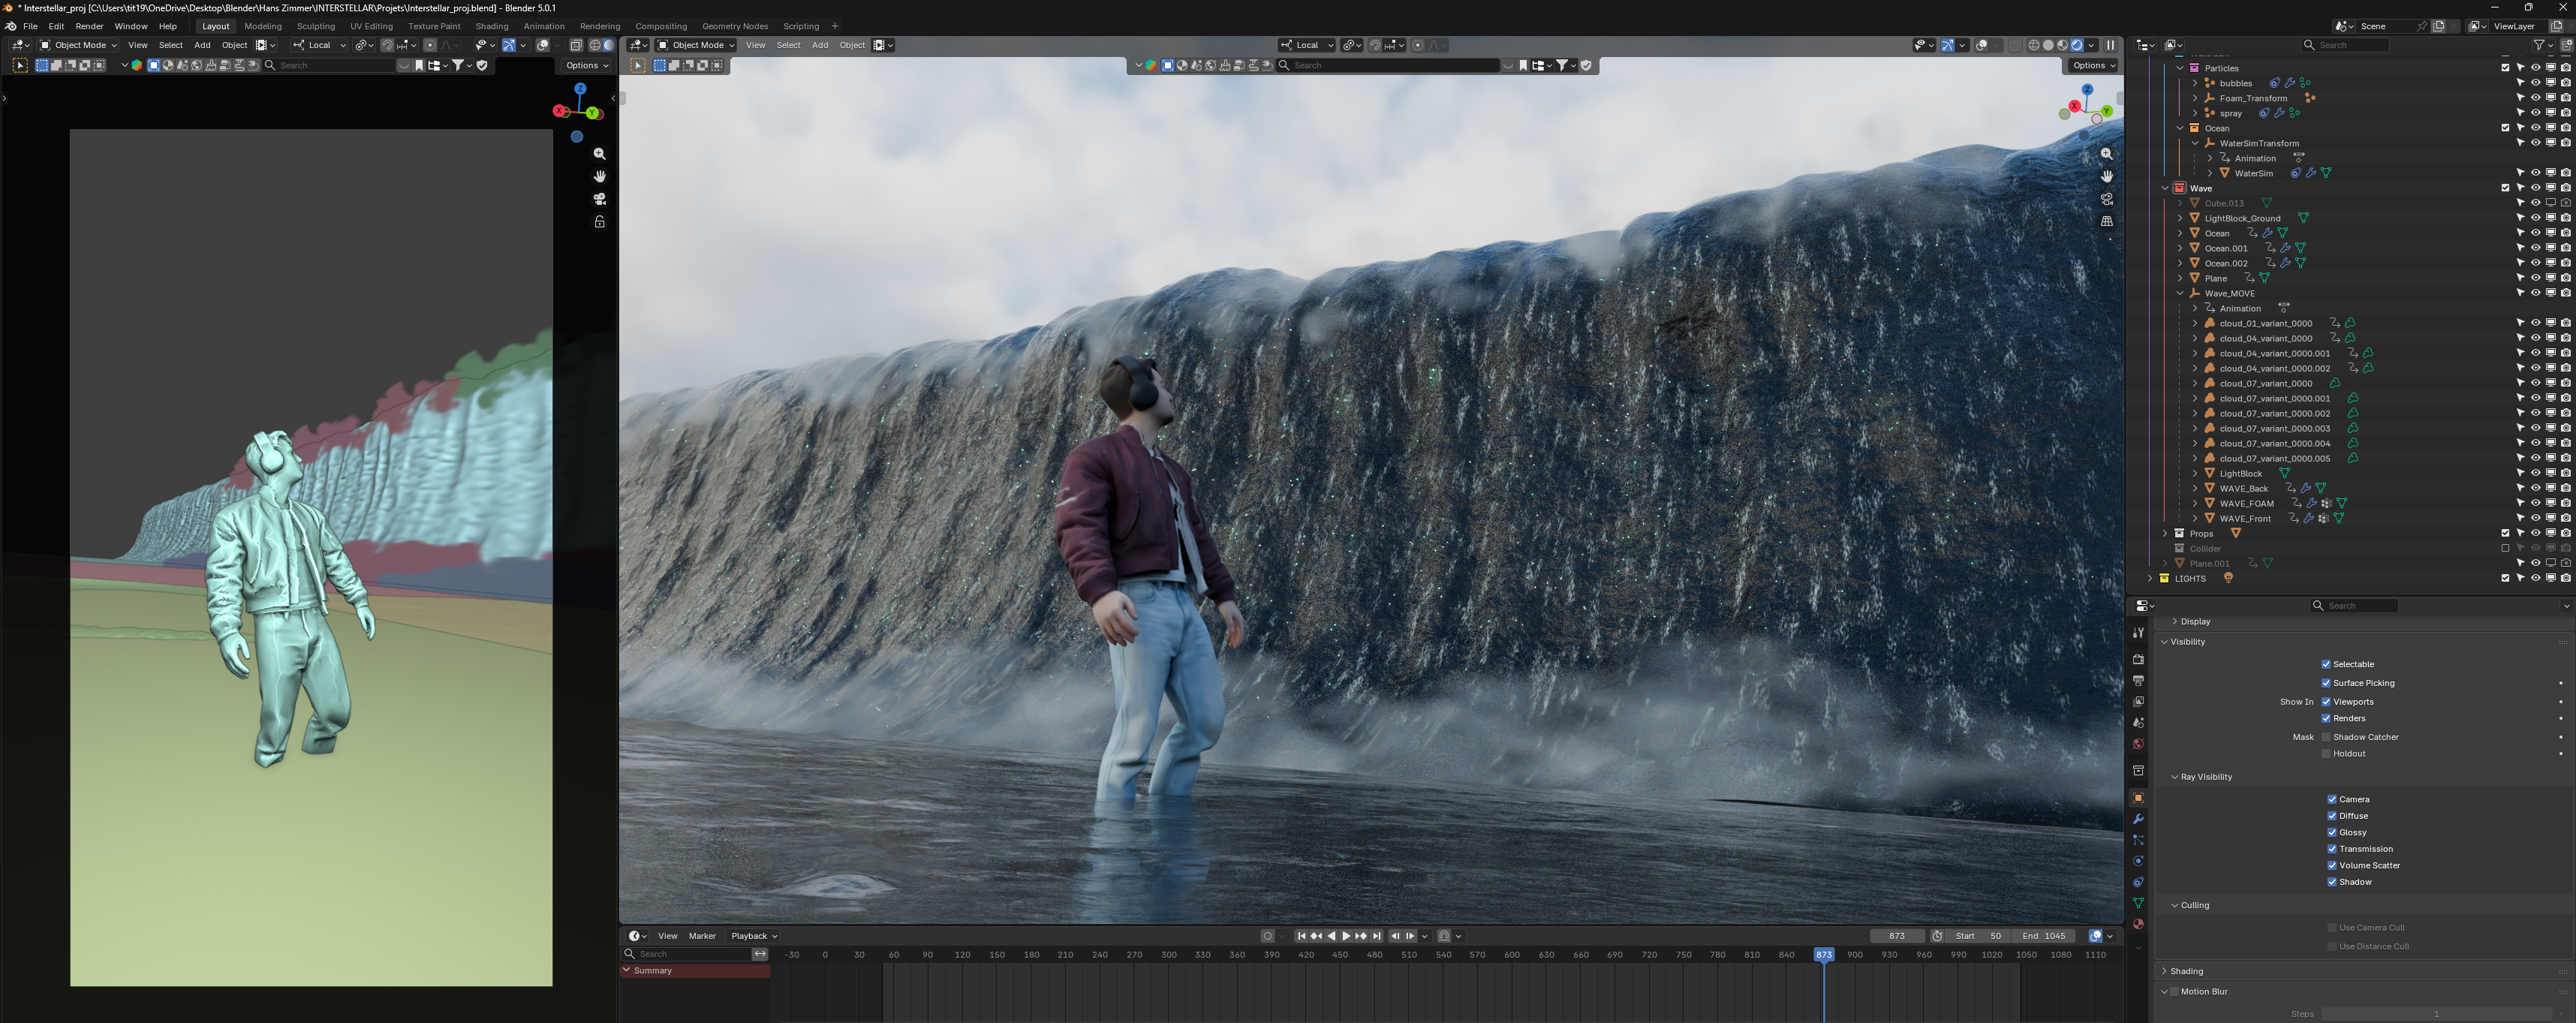Click the World properties globe icon

click(2138, 743)
